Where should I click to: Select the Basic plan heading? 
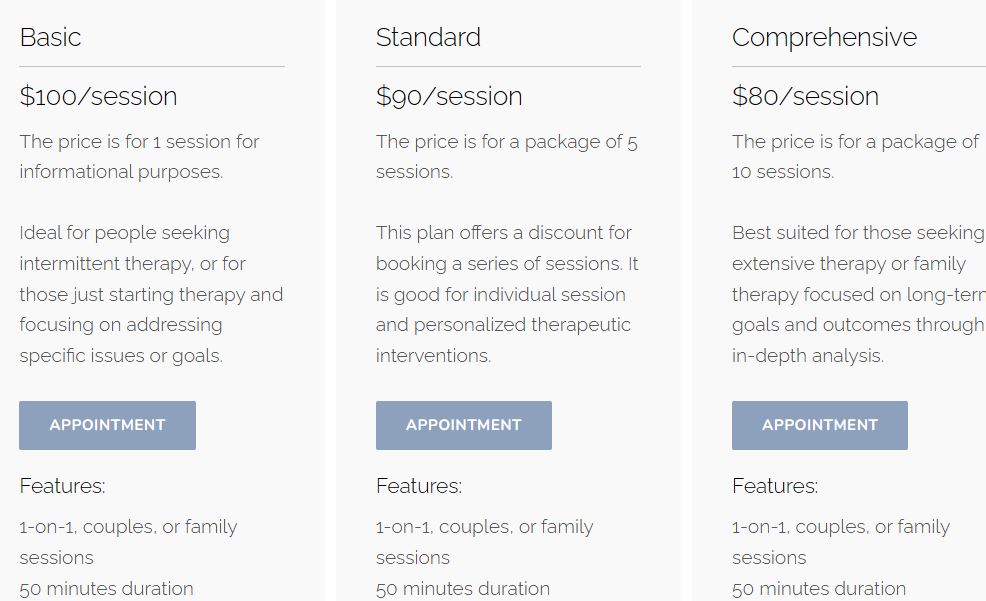coord(50,37)
